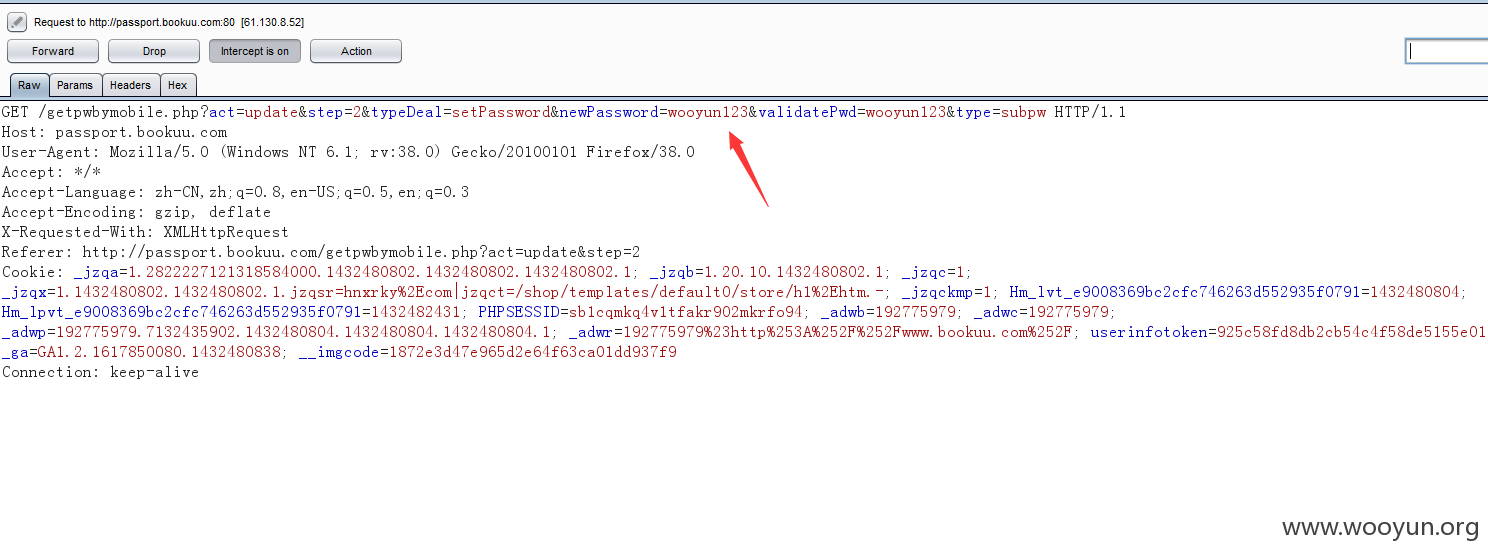Image resolution: width=1488 pixels, height=556 pixels.
Task: Toggle the Intercept is on button
Action: [x=255, y=51]
